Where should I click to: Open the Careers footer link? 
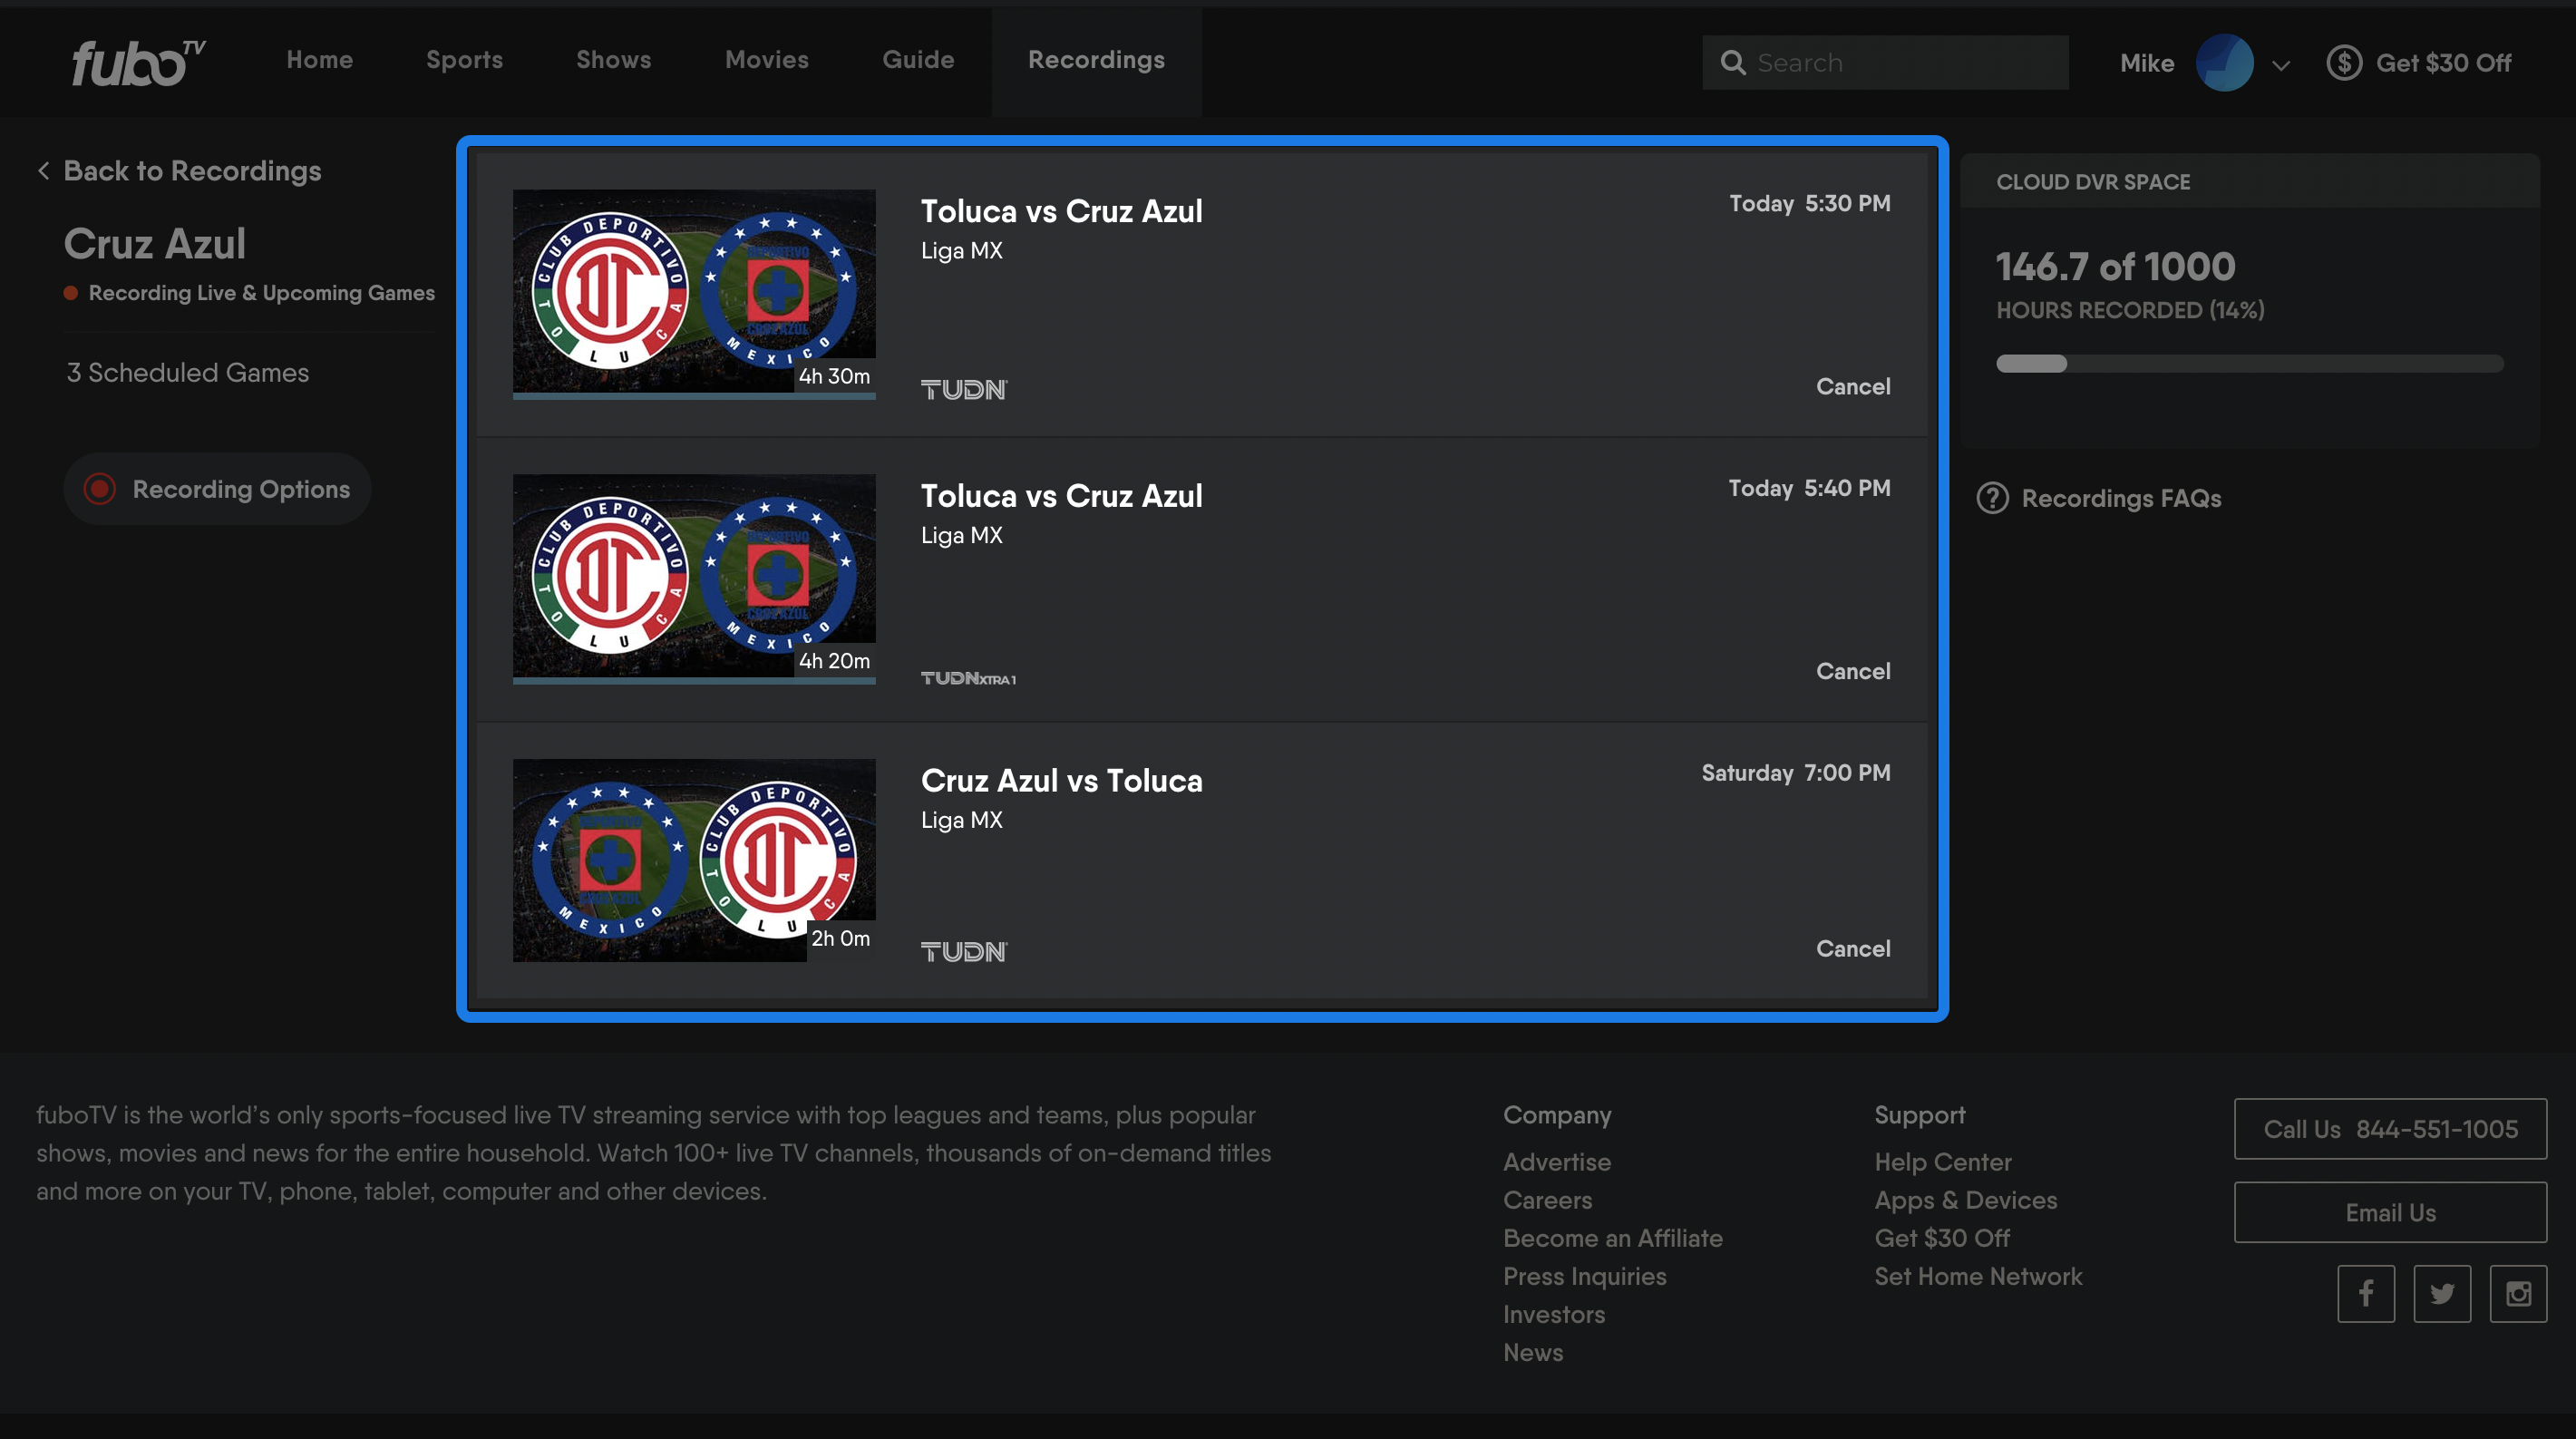pyautogui.click(x=1548, y=1200)
